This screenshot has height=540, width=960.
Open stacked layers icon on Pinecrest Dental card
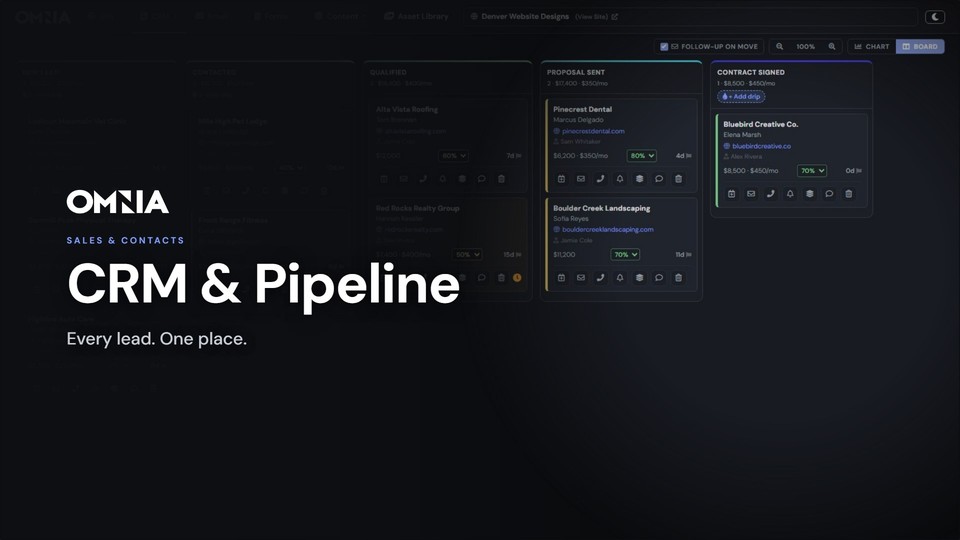point(639,179)
